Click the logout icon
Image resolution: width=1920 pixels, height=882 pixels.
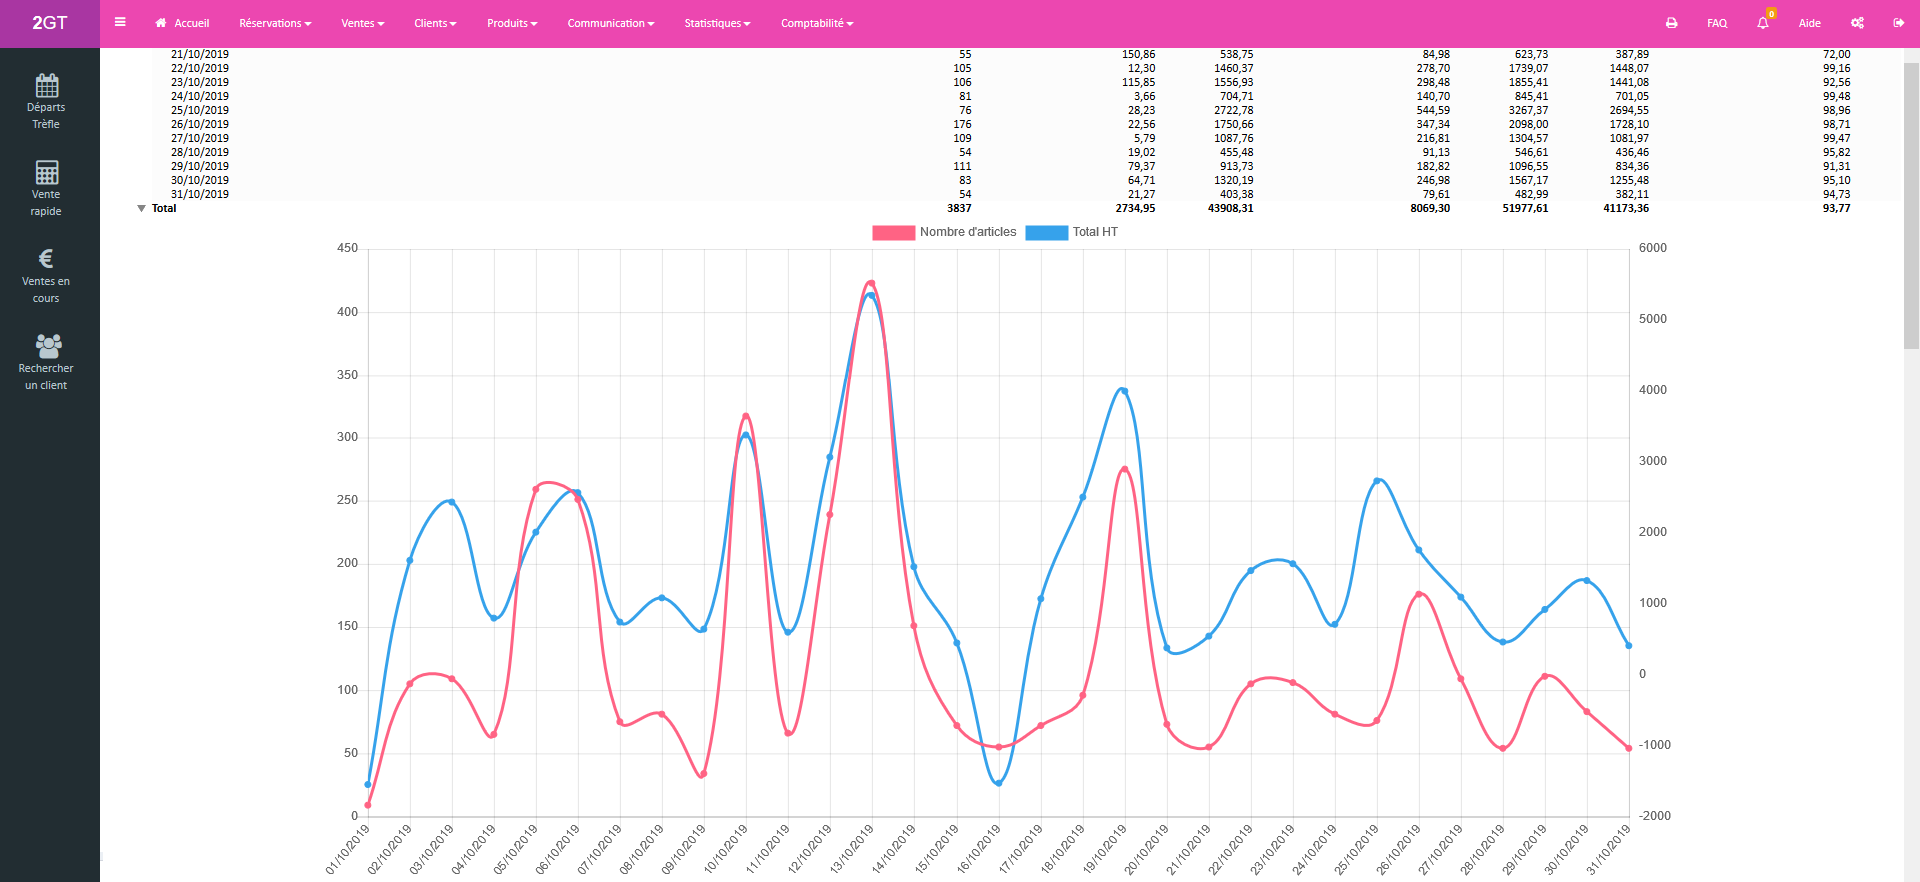click(1898, 23)
